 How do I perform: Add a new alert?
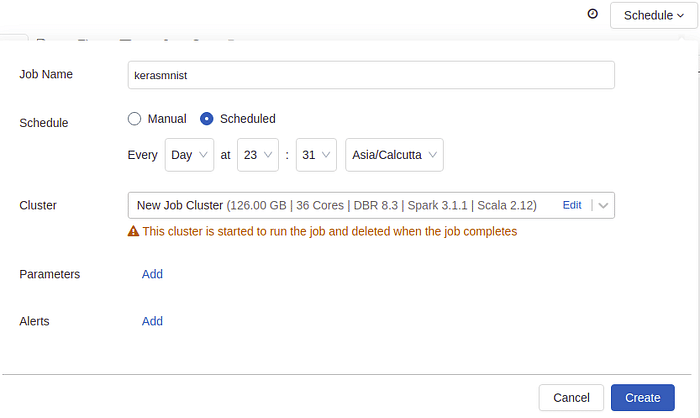(152, 322)
